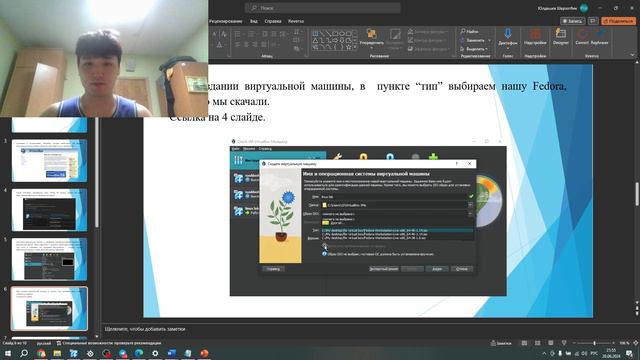Click the Найти find button
This screenshot has height=360, width=640.
[x=469, y=31]
